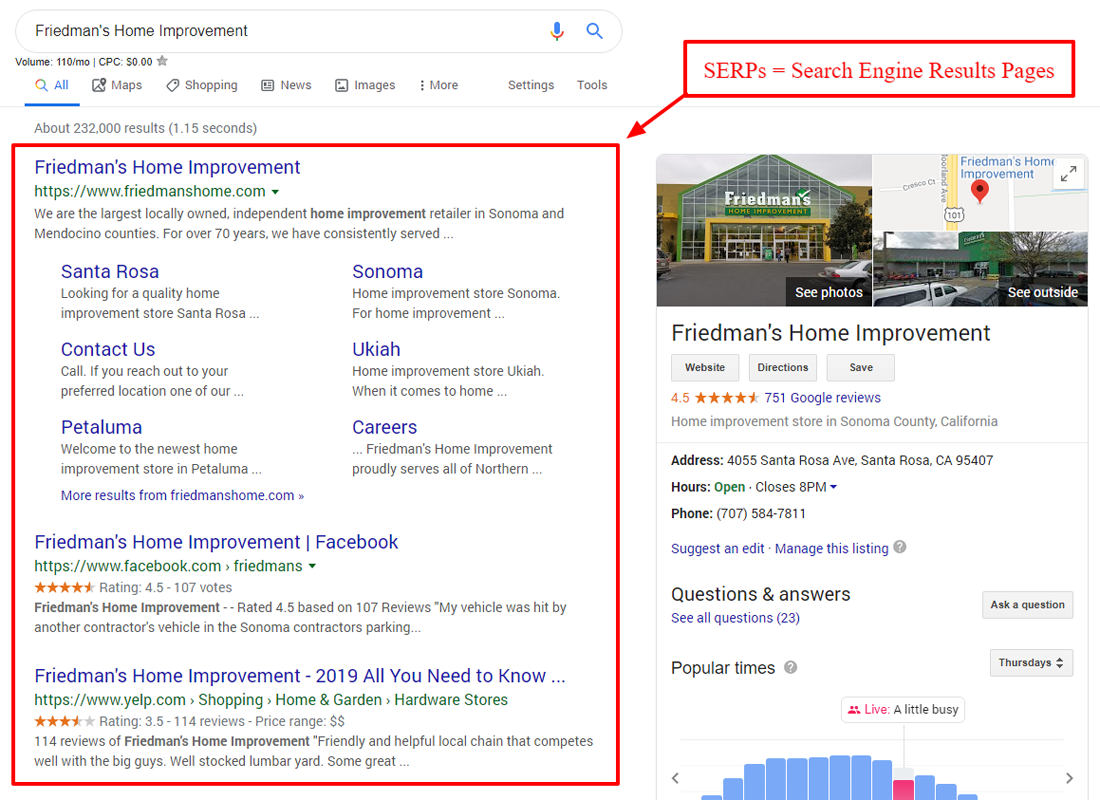Click the Ask a question button
Screen dimensions: 1100x800
(x=1028, y=605)
